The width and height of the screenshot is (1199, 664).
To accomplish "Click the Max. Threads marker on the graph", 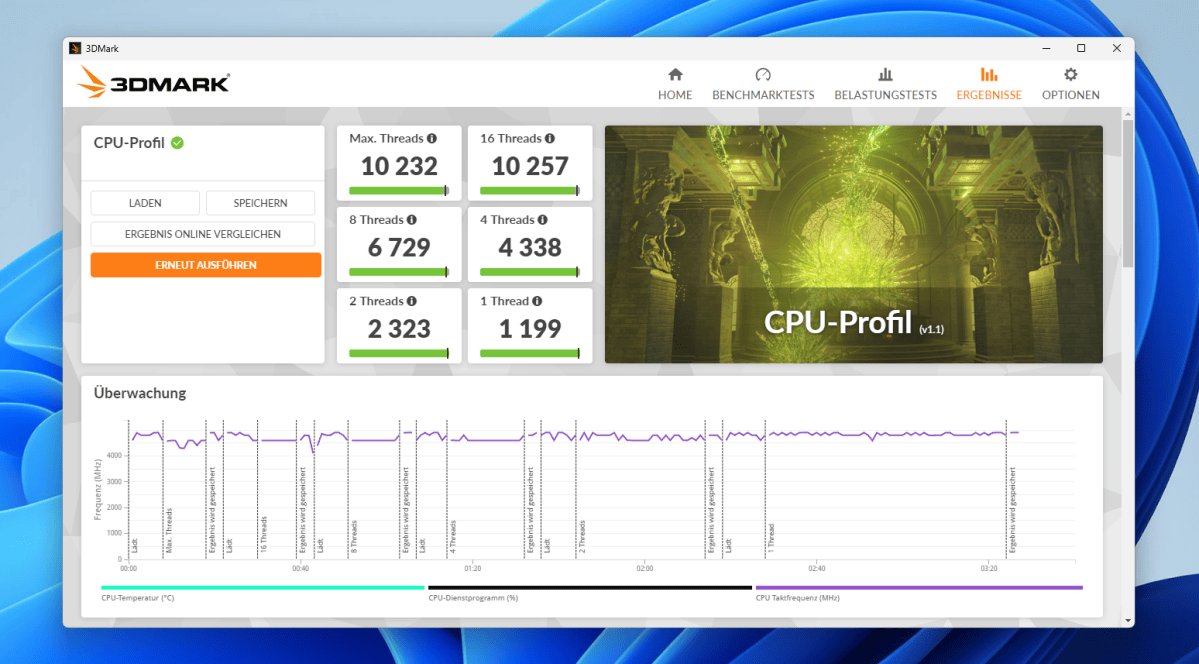I will coord(169,530).
